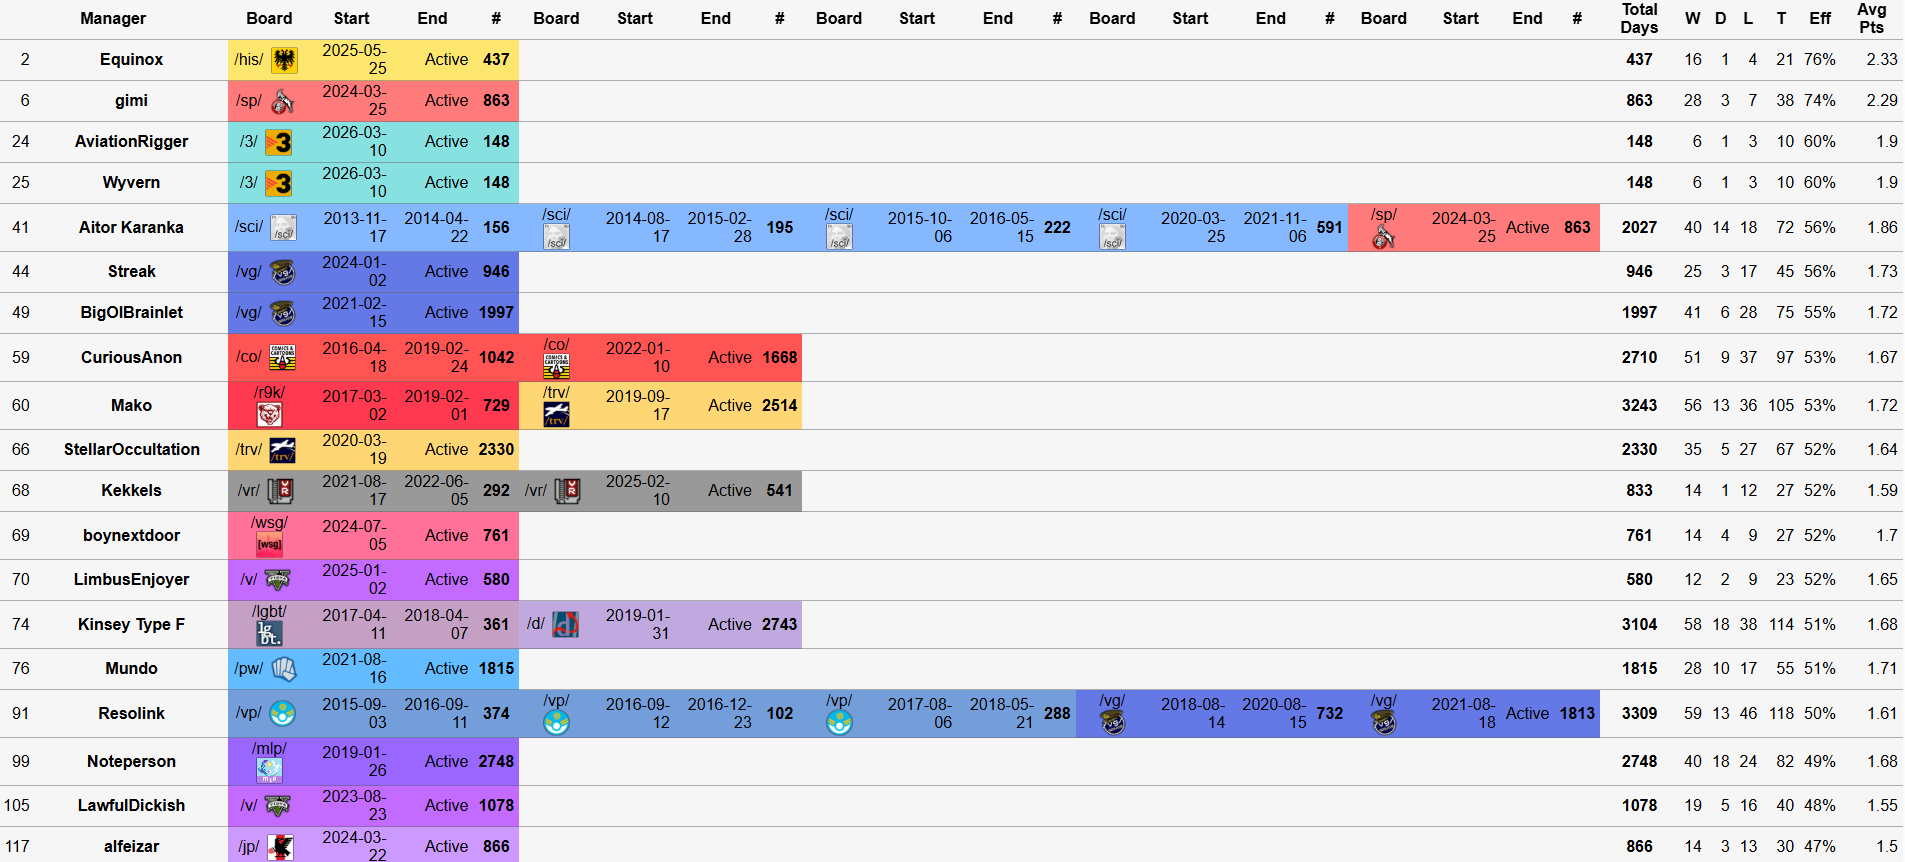
Task: Click the T column header
Action: click(x=1781, y=19)
